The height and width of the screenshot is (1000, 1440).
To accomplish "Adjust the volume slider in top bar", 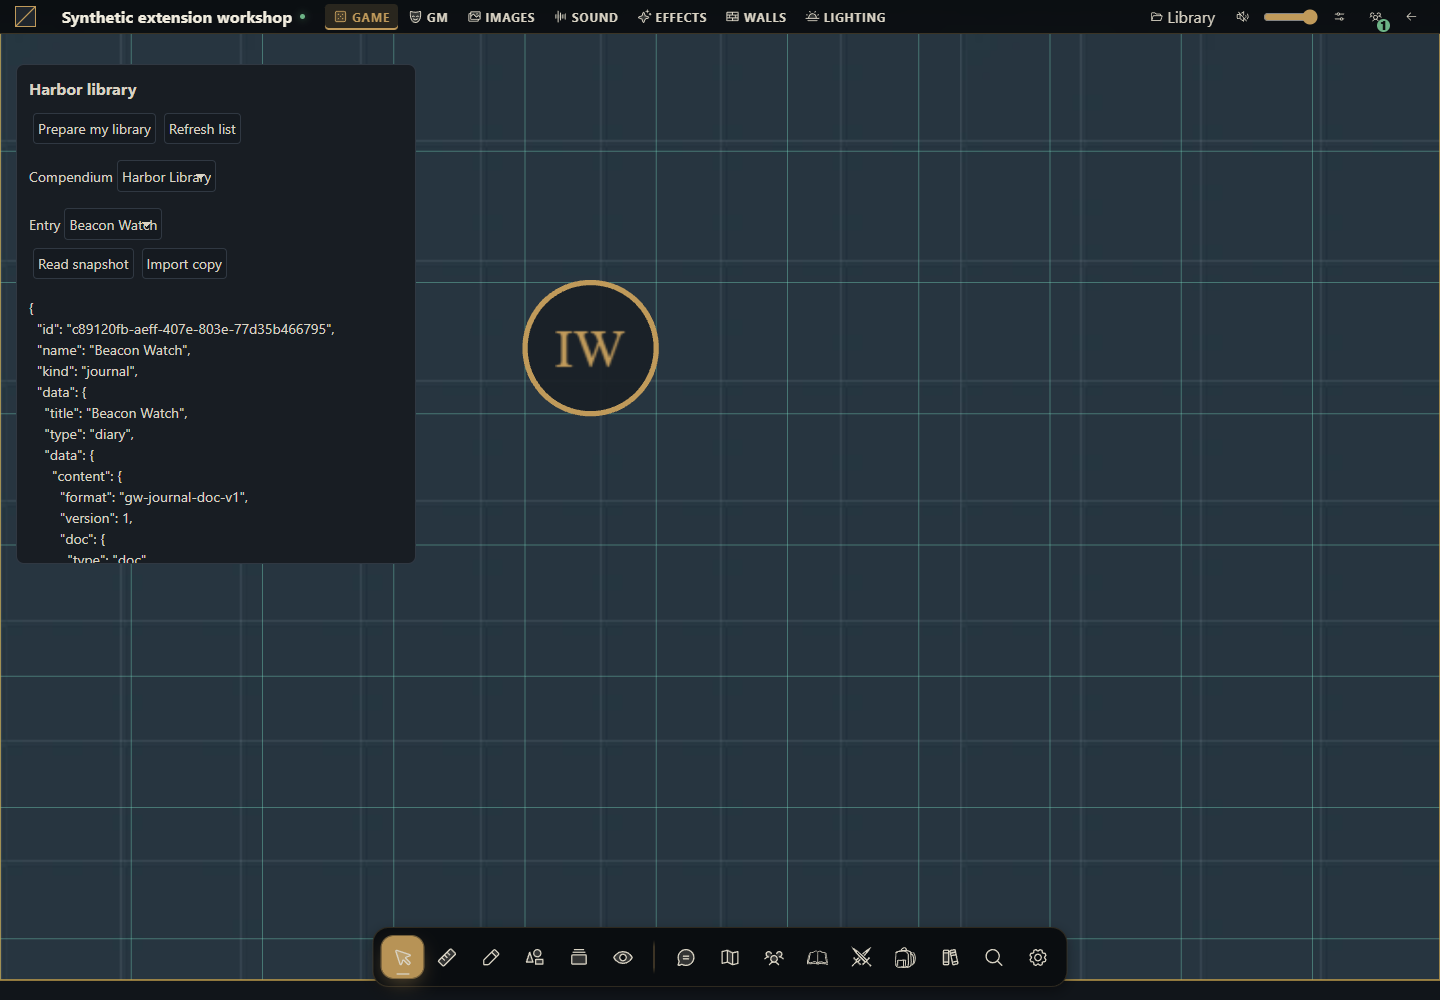I will pyautogui.click(x=1291, y=17).
